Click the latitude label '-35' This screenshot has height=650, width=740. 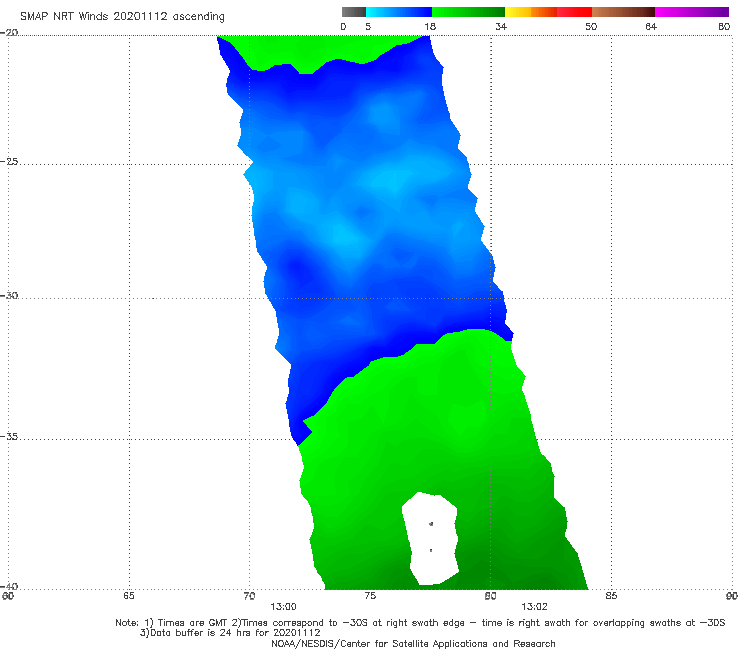[x=9, y=436]
